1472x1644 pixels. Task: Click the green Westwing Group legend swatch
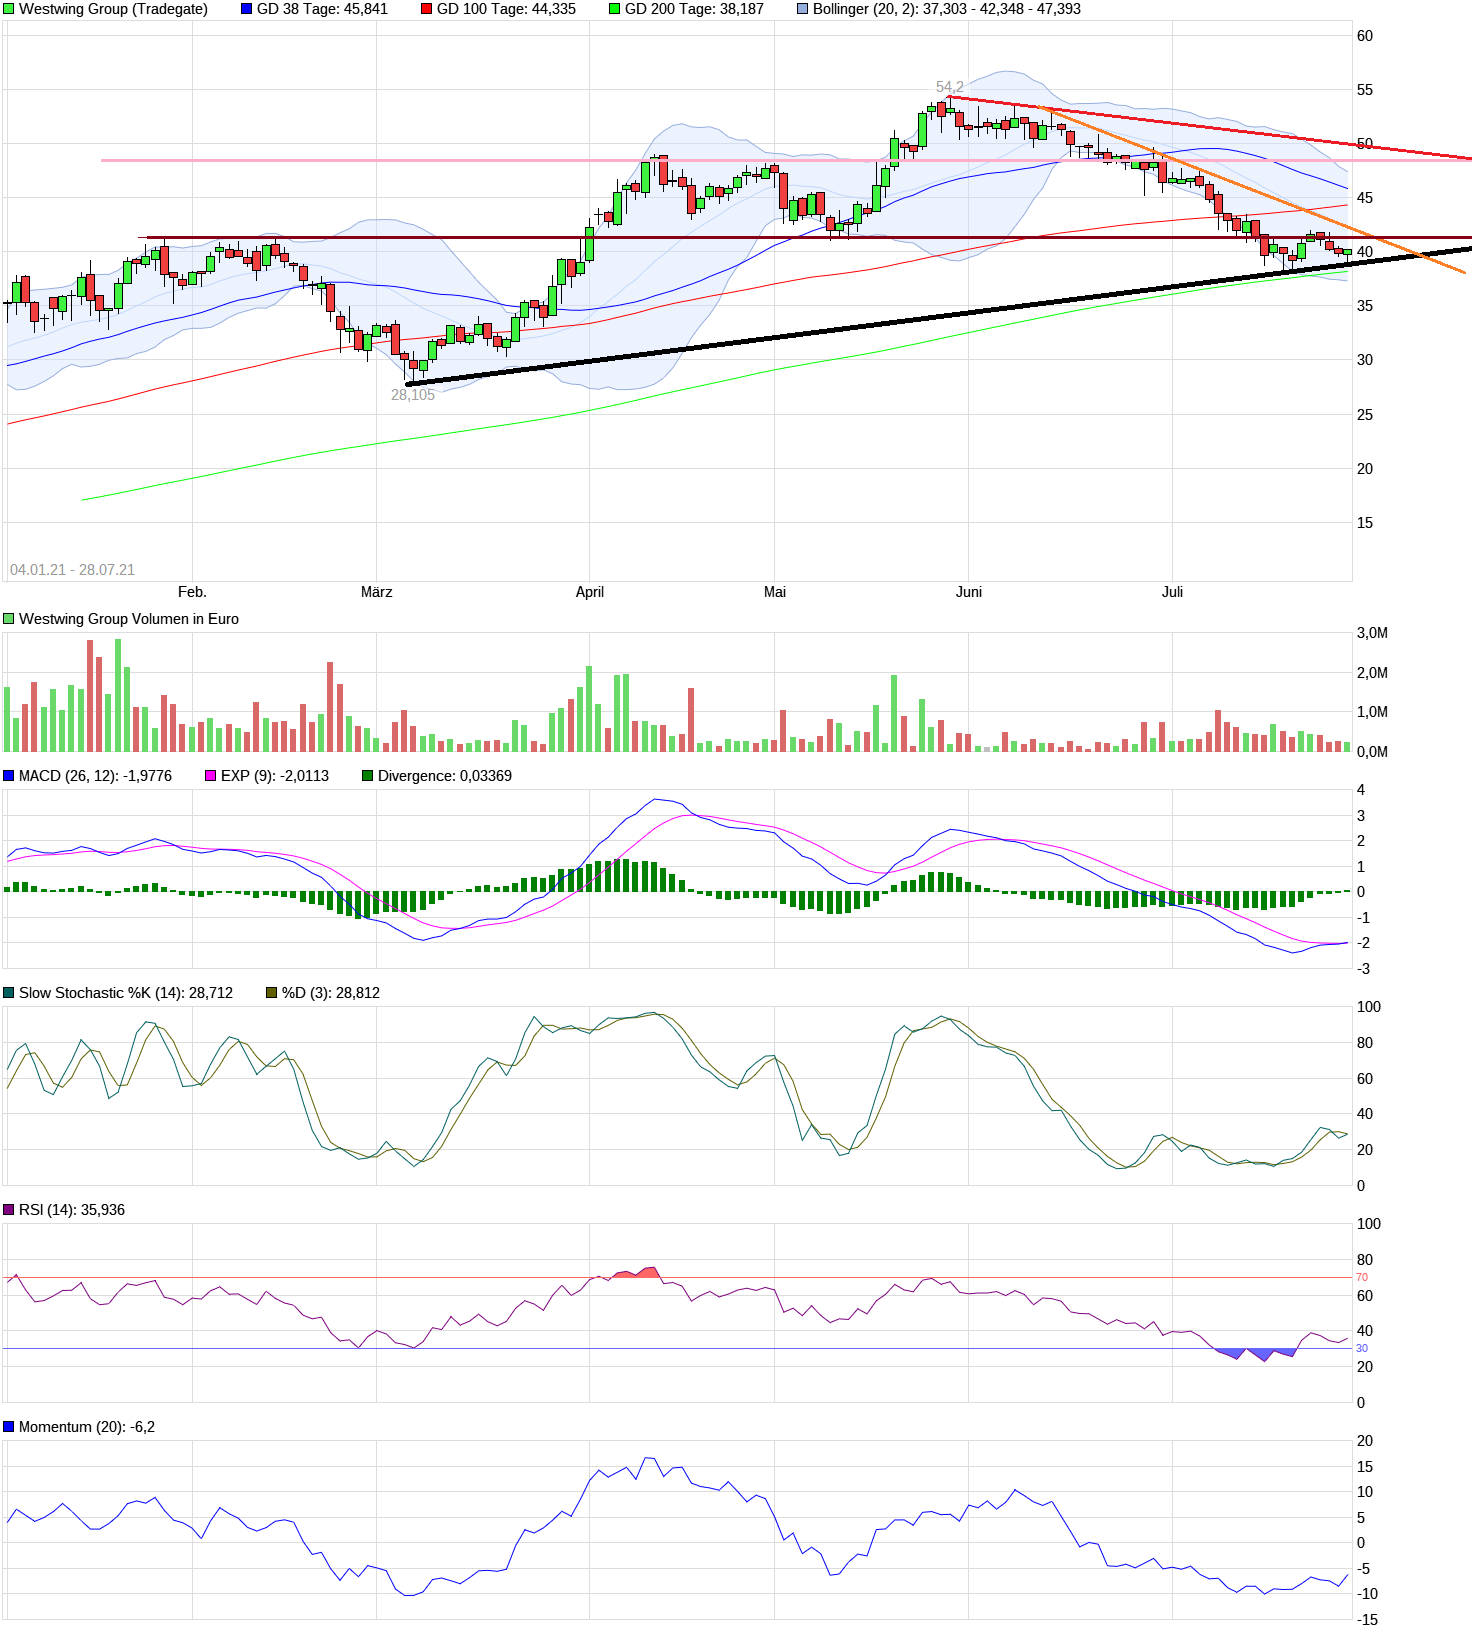pyautogui.click(x=9, y=9)
